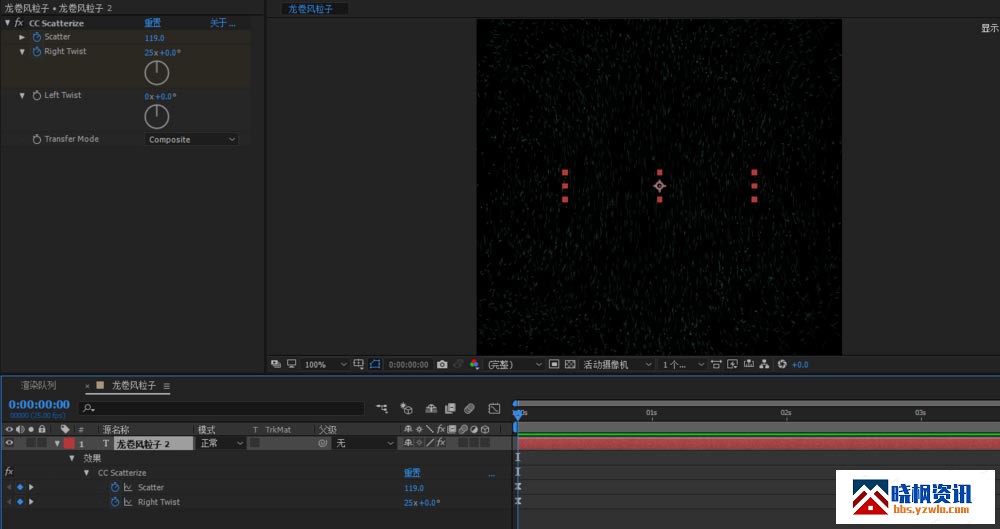This screenshot has width=1000, height=529.
Task: Enable motion blur switch on layer 1
Action: (x=463, y=443)
